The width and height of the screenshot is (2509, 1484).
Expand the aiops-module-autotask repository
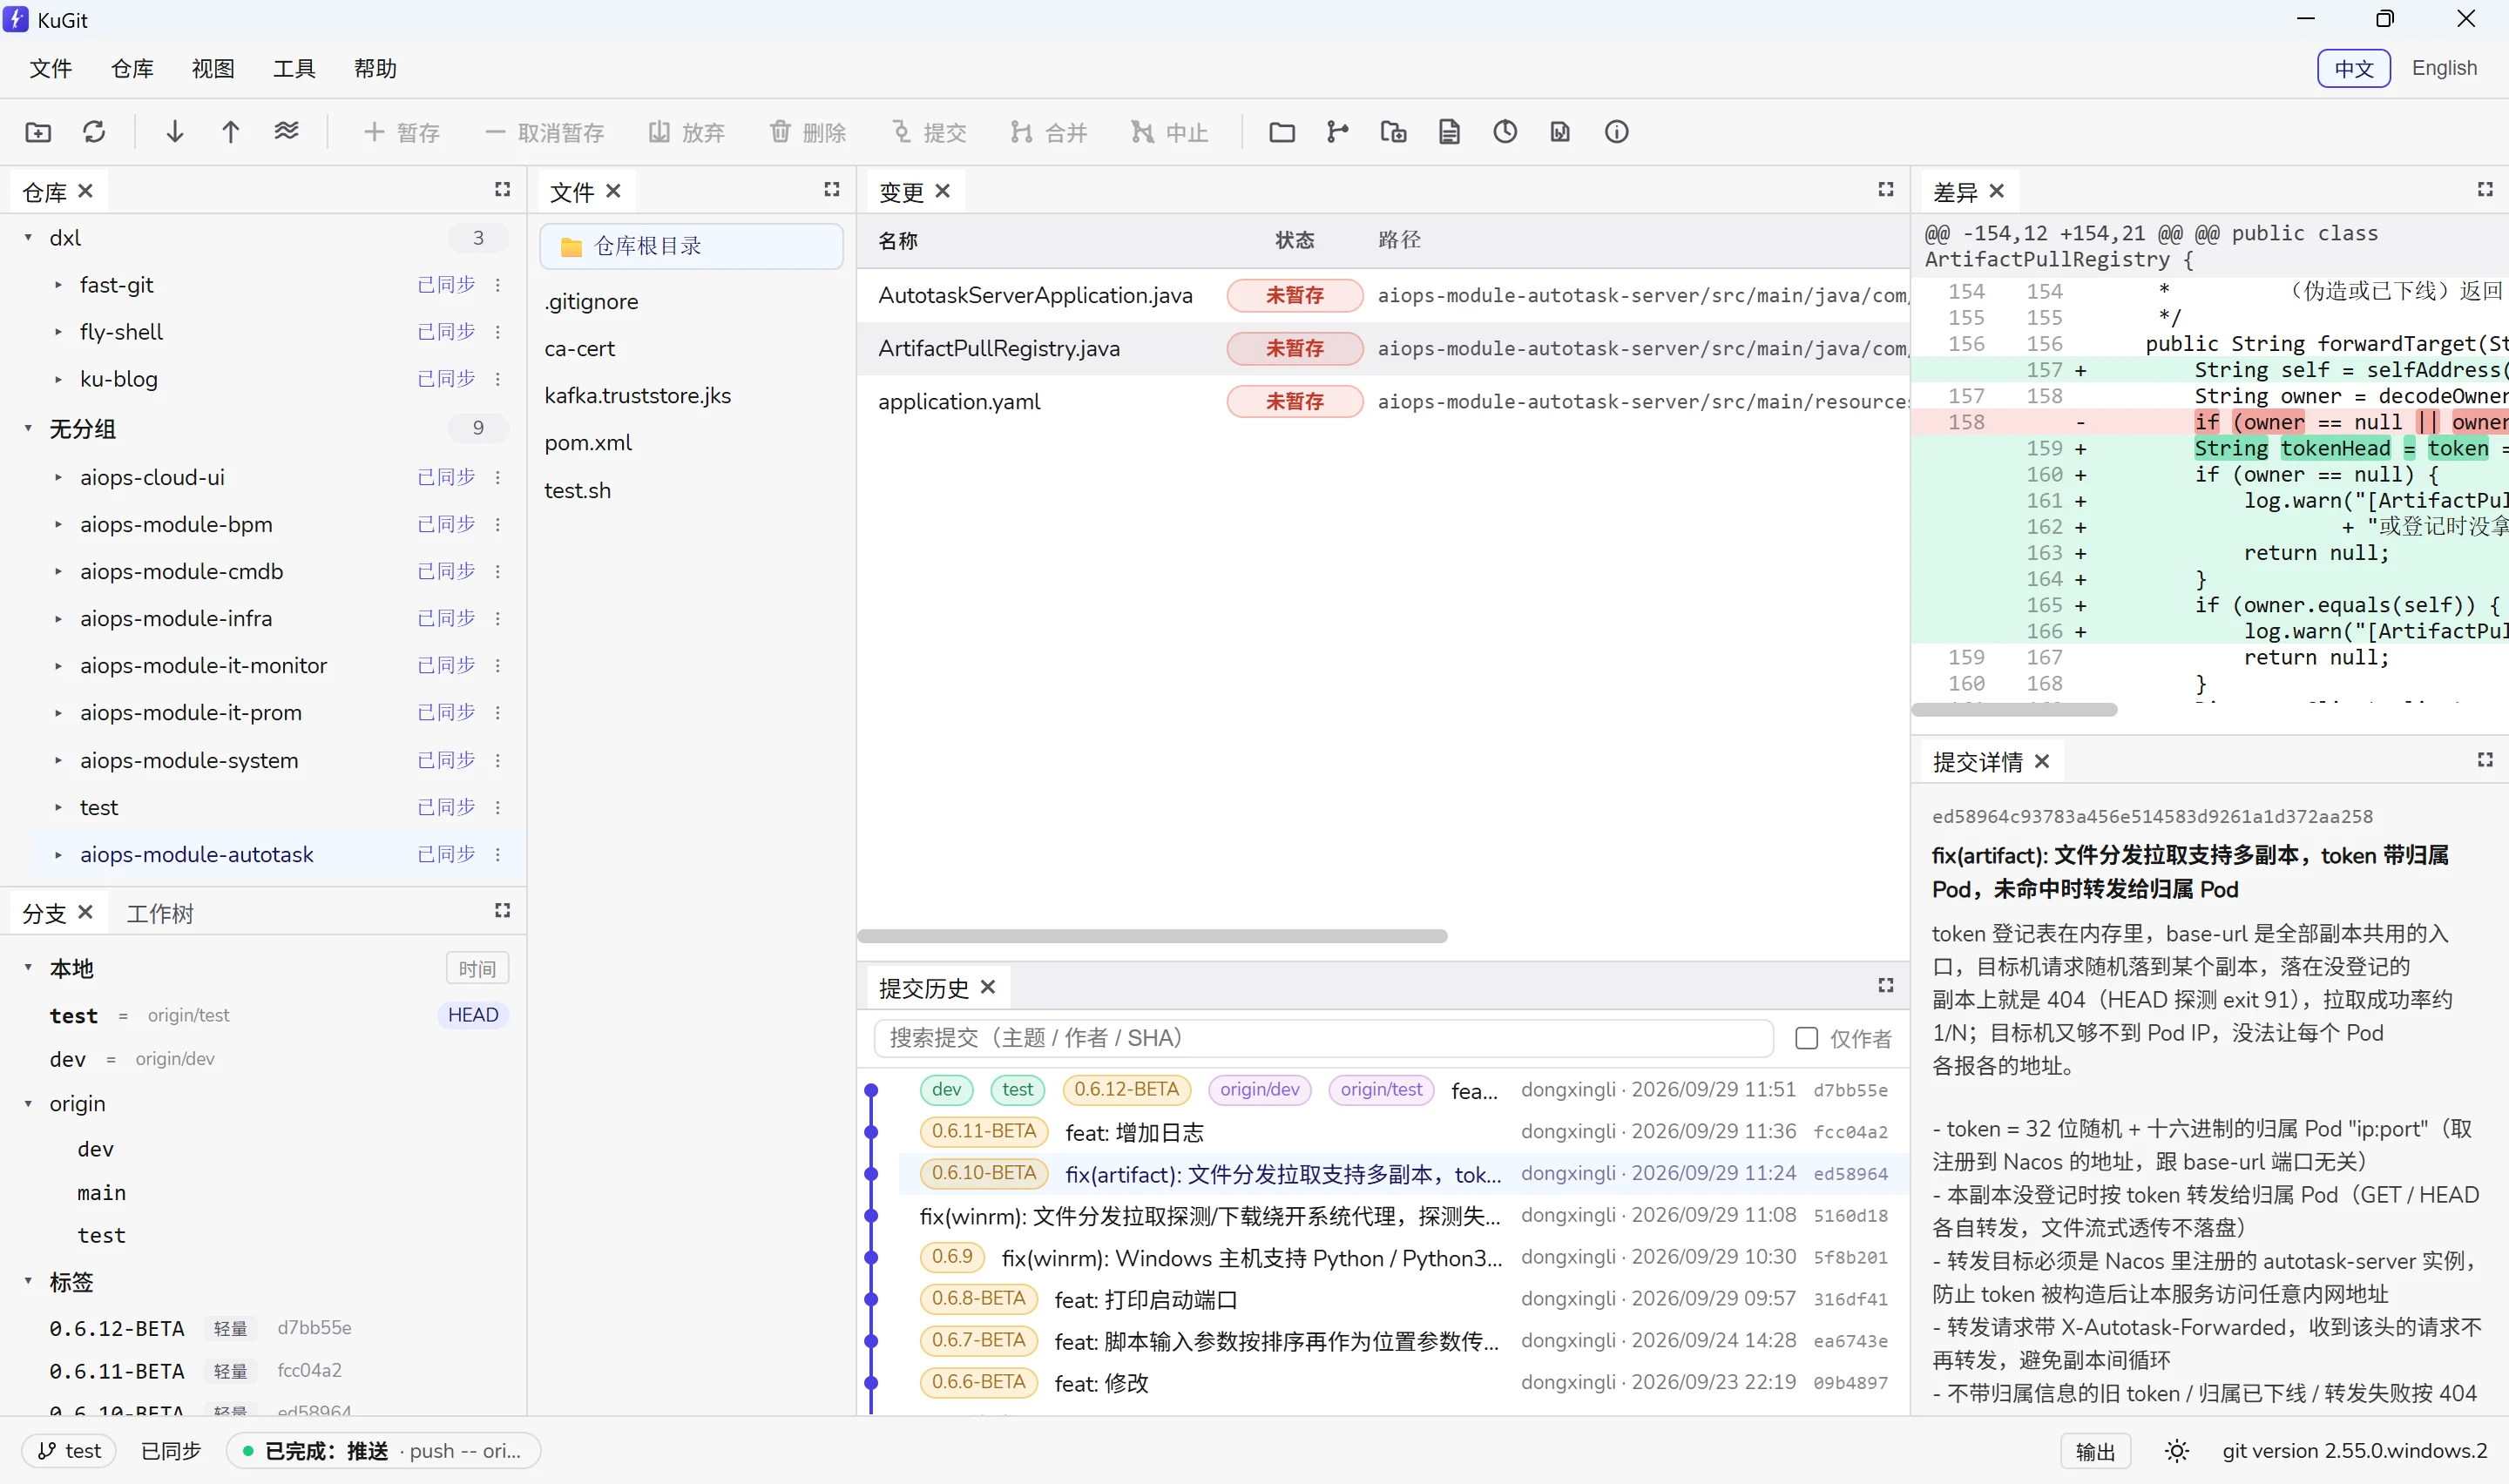pyautogui.click(x=58, y=855)
